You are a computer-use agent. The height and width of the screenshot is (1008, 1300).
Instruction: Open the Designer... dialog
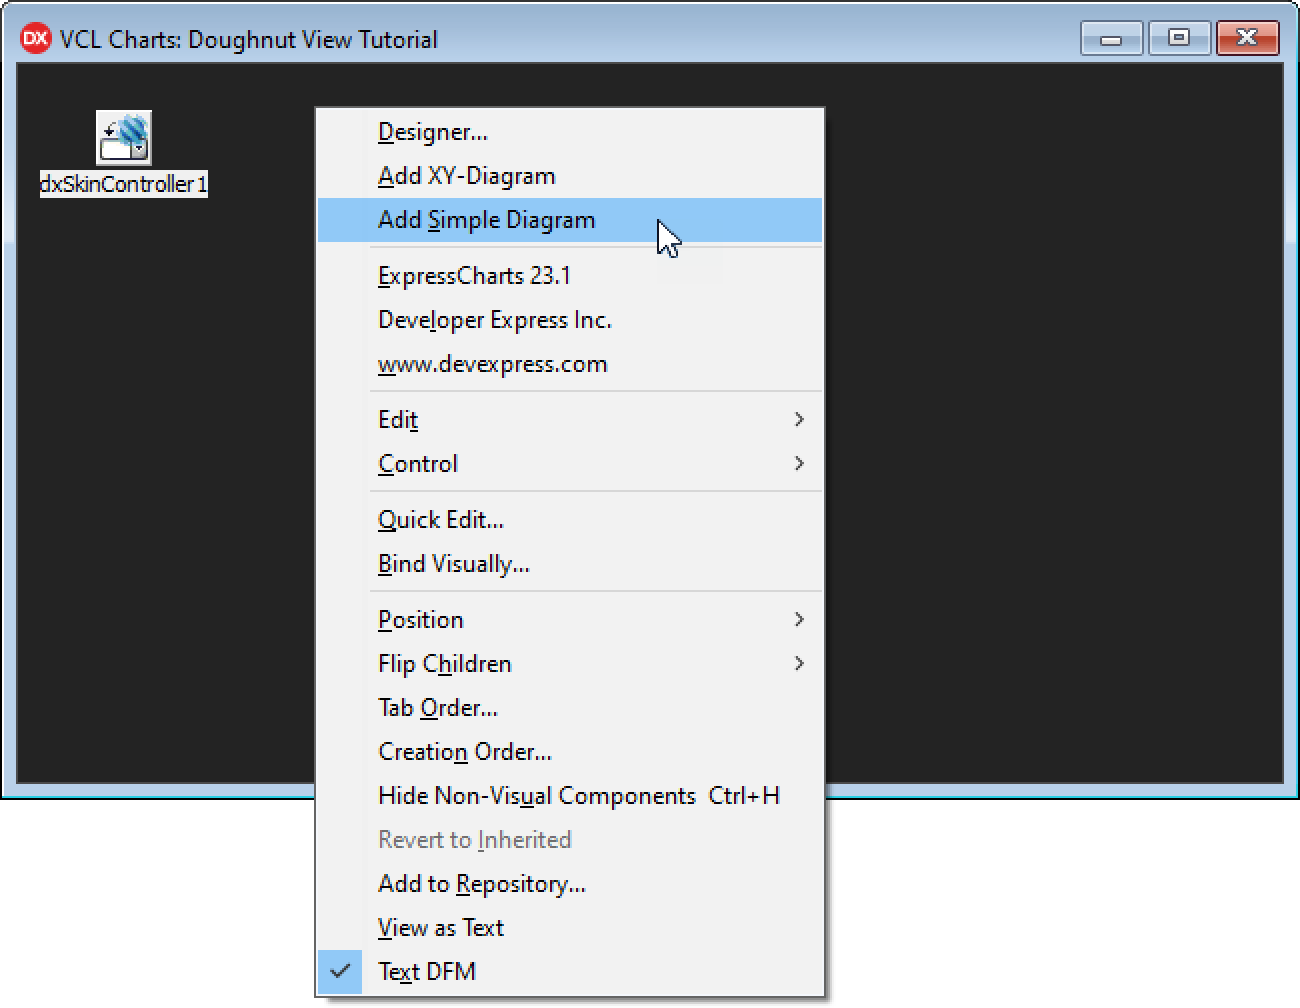tap(432, 132)
